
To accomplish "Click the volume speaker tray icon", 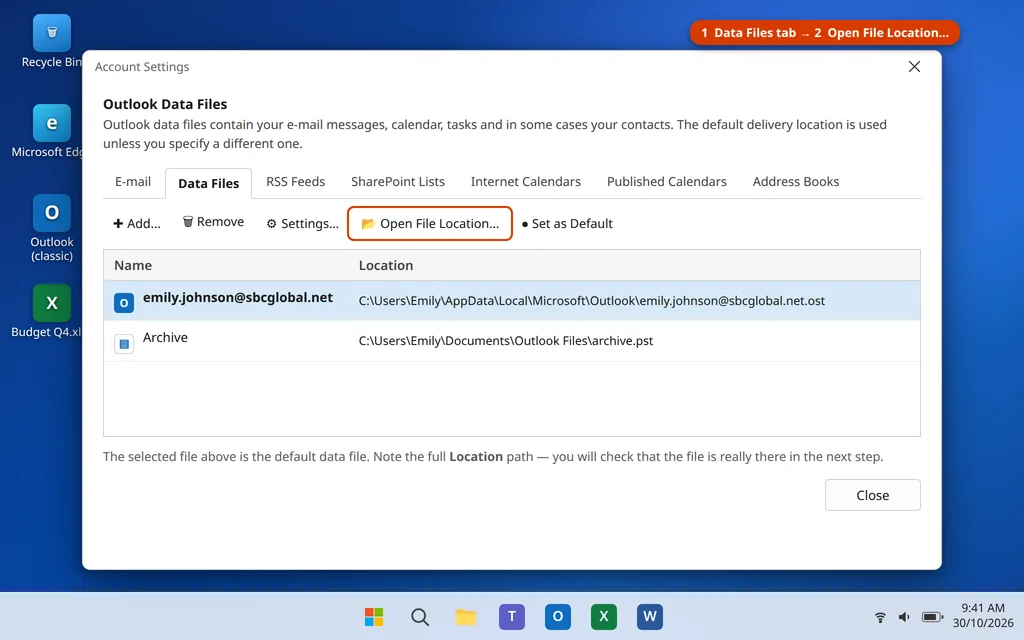I will (x=904, y=616).
